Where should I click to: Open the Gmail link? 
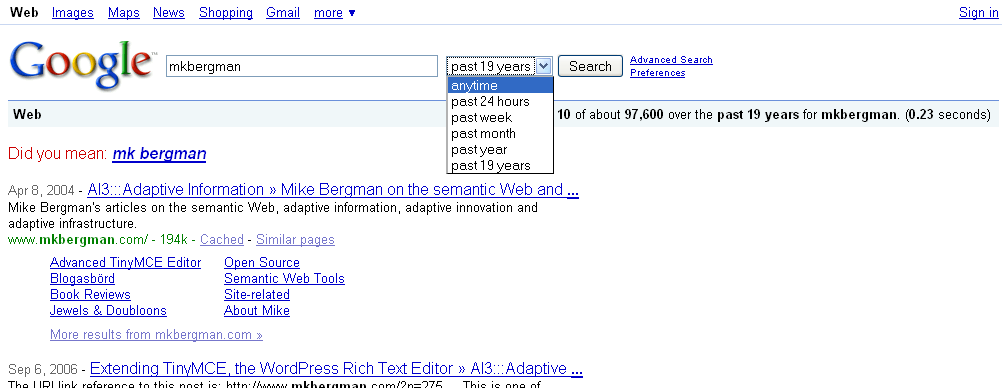coord(283,13)
